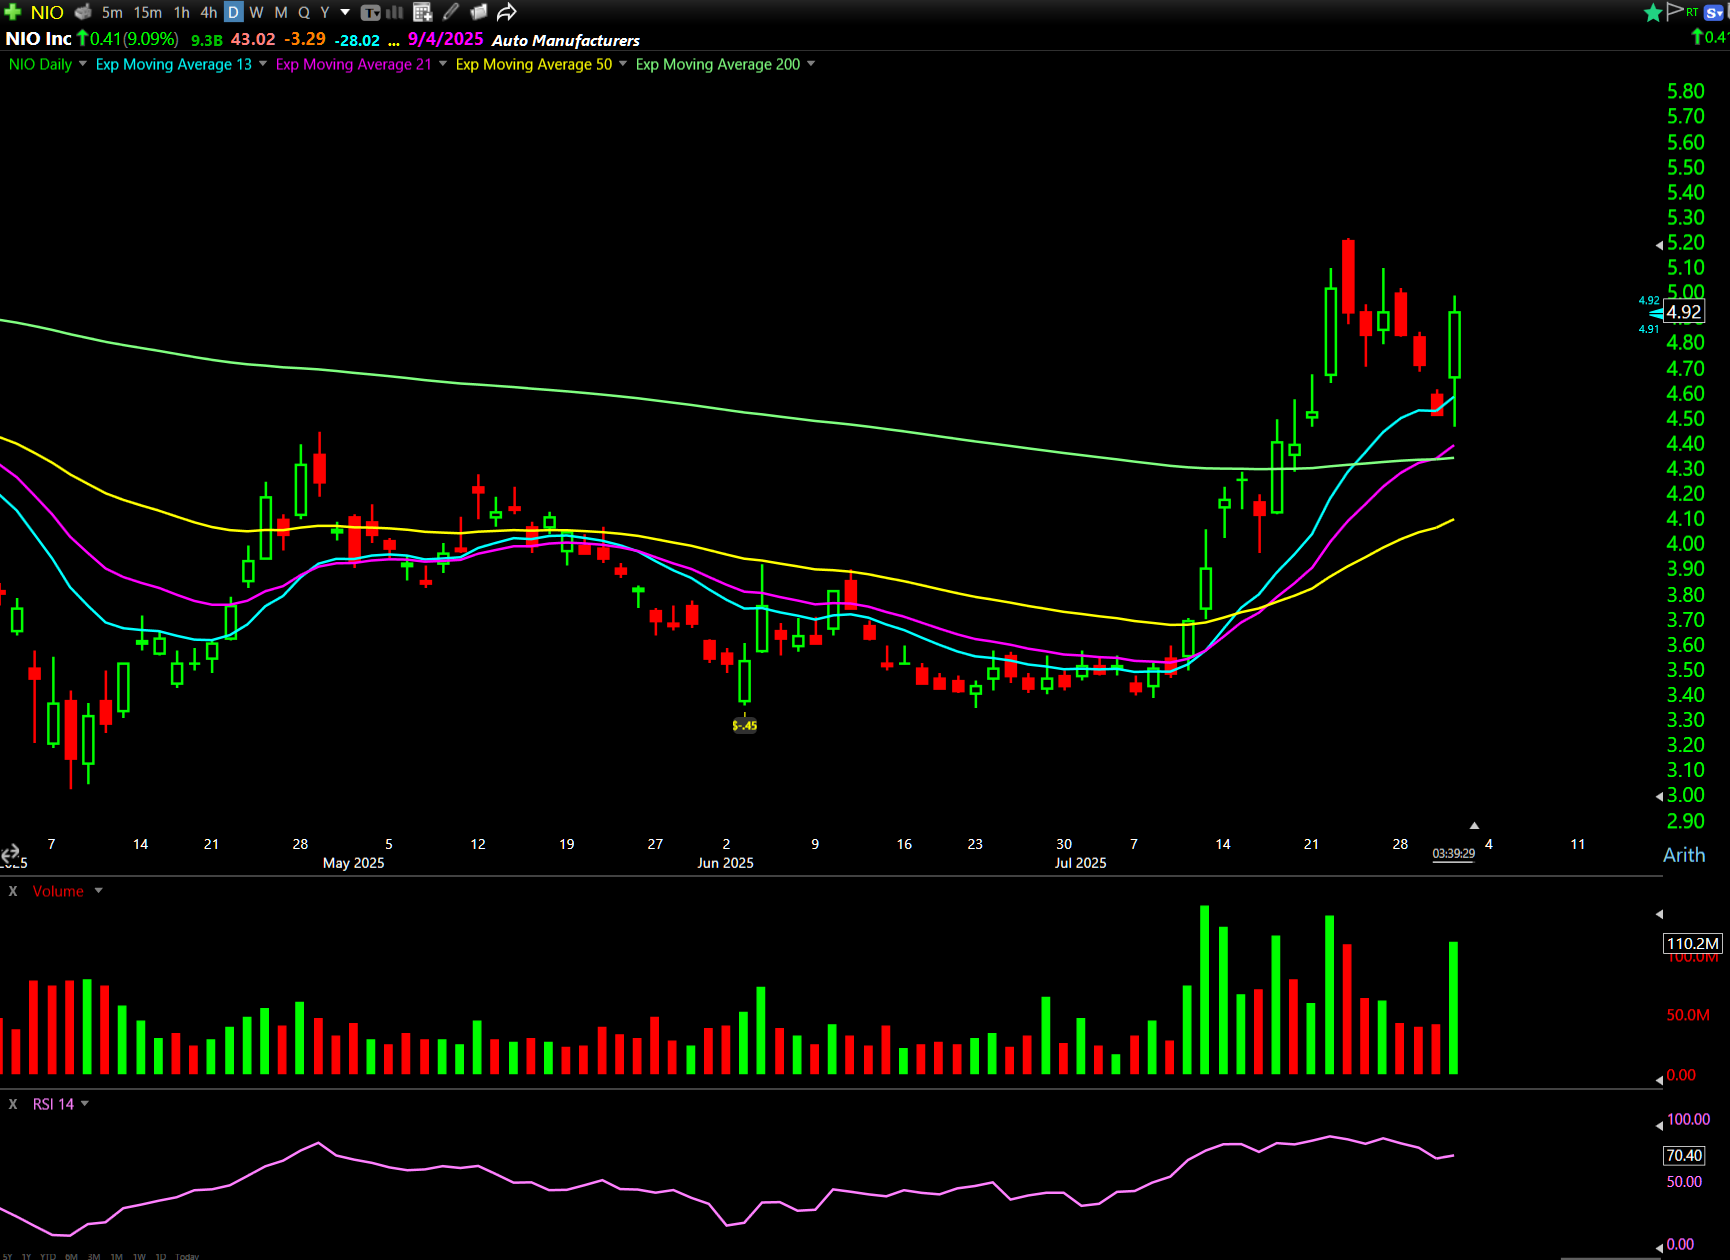The height and width of the screenshot is (1260, 1730).
Task: Select the Today range at bottom
Action: 187,1256
